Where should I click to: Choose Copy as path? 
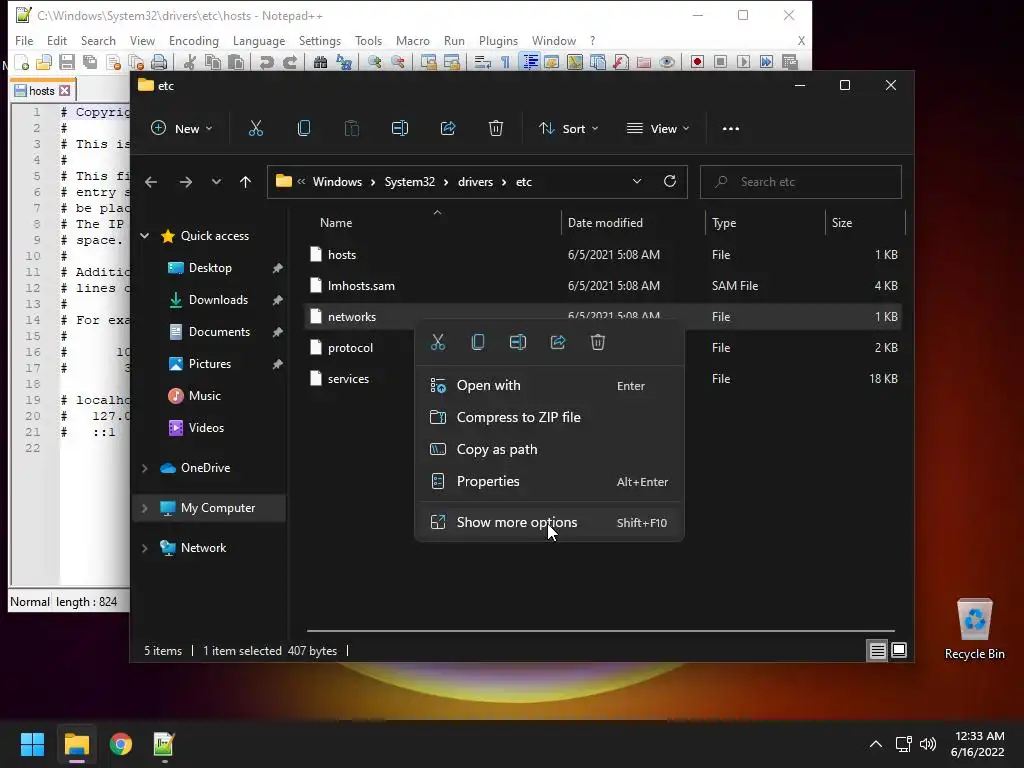coord(549,449)
